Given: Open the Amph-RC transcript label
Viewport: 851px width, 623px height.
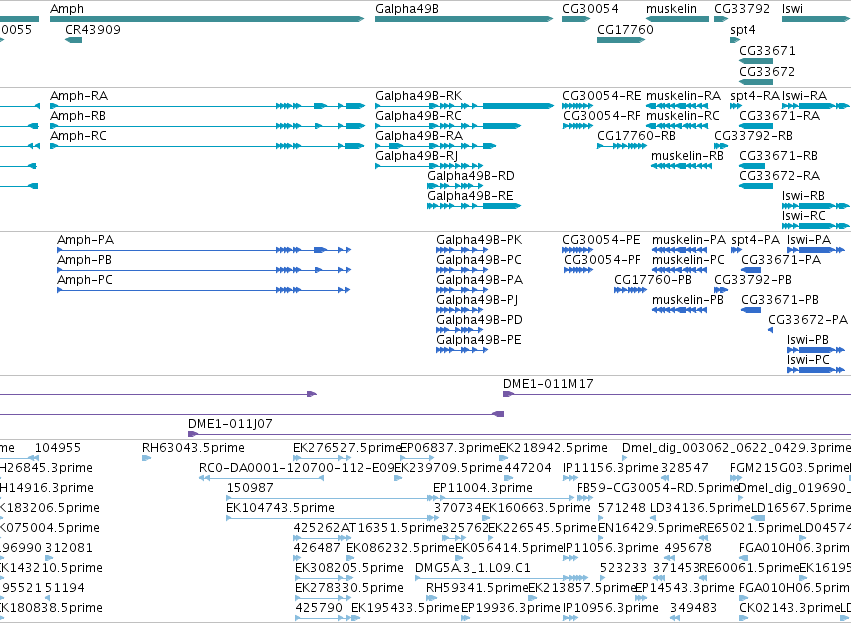Looking at the screenshot, I should coord(78,136).
